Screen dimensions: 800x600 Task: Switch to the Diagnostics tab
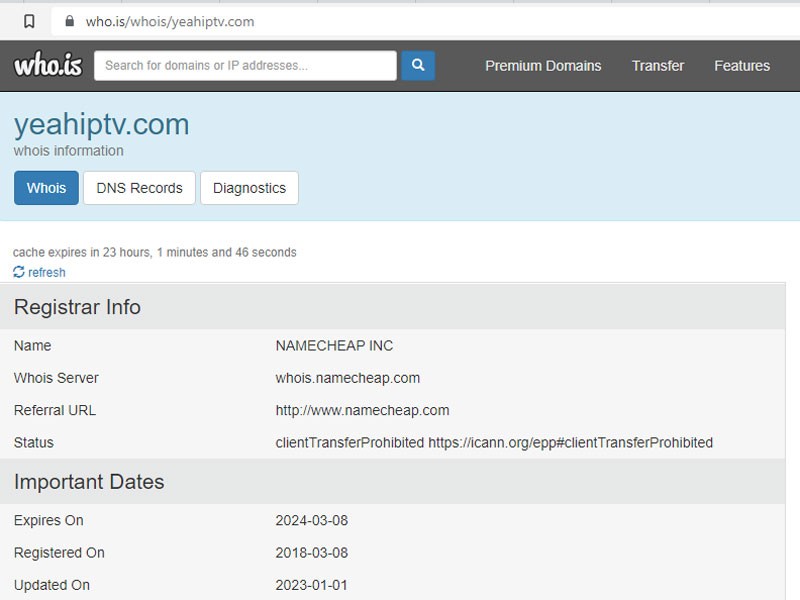[x=249, y=188]
